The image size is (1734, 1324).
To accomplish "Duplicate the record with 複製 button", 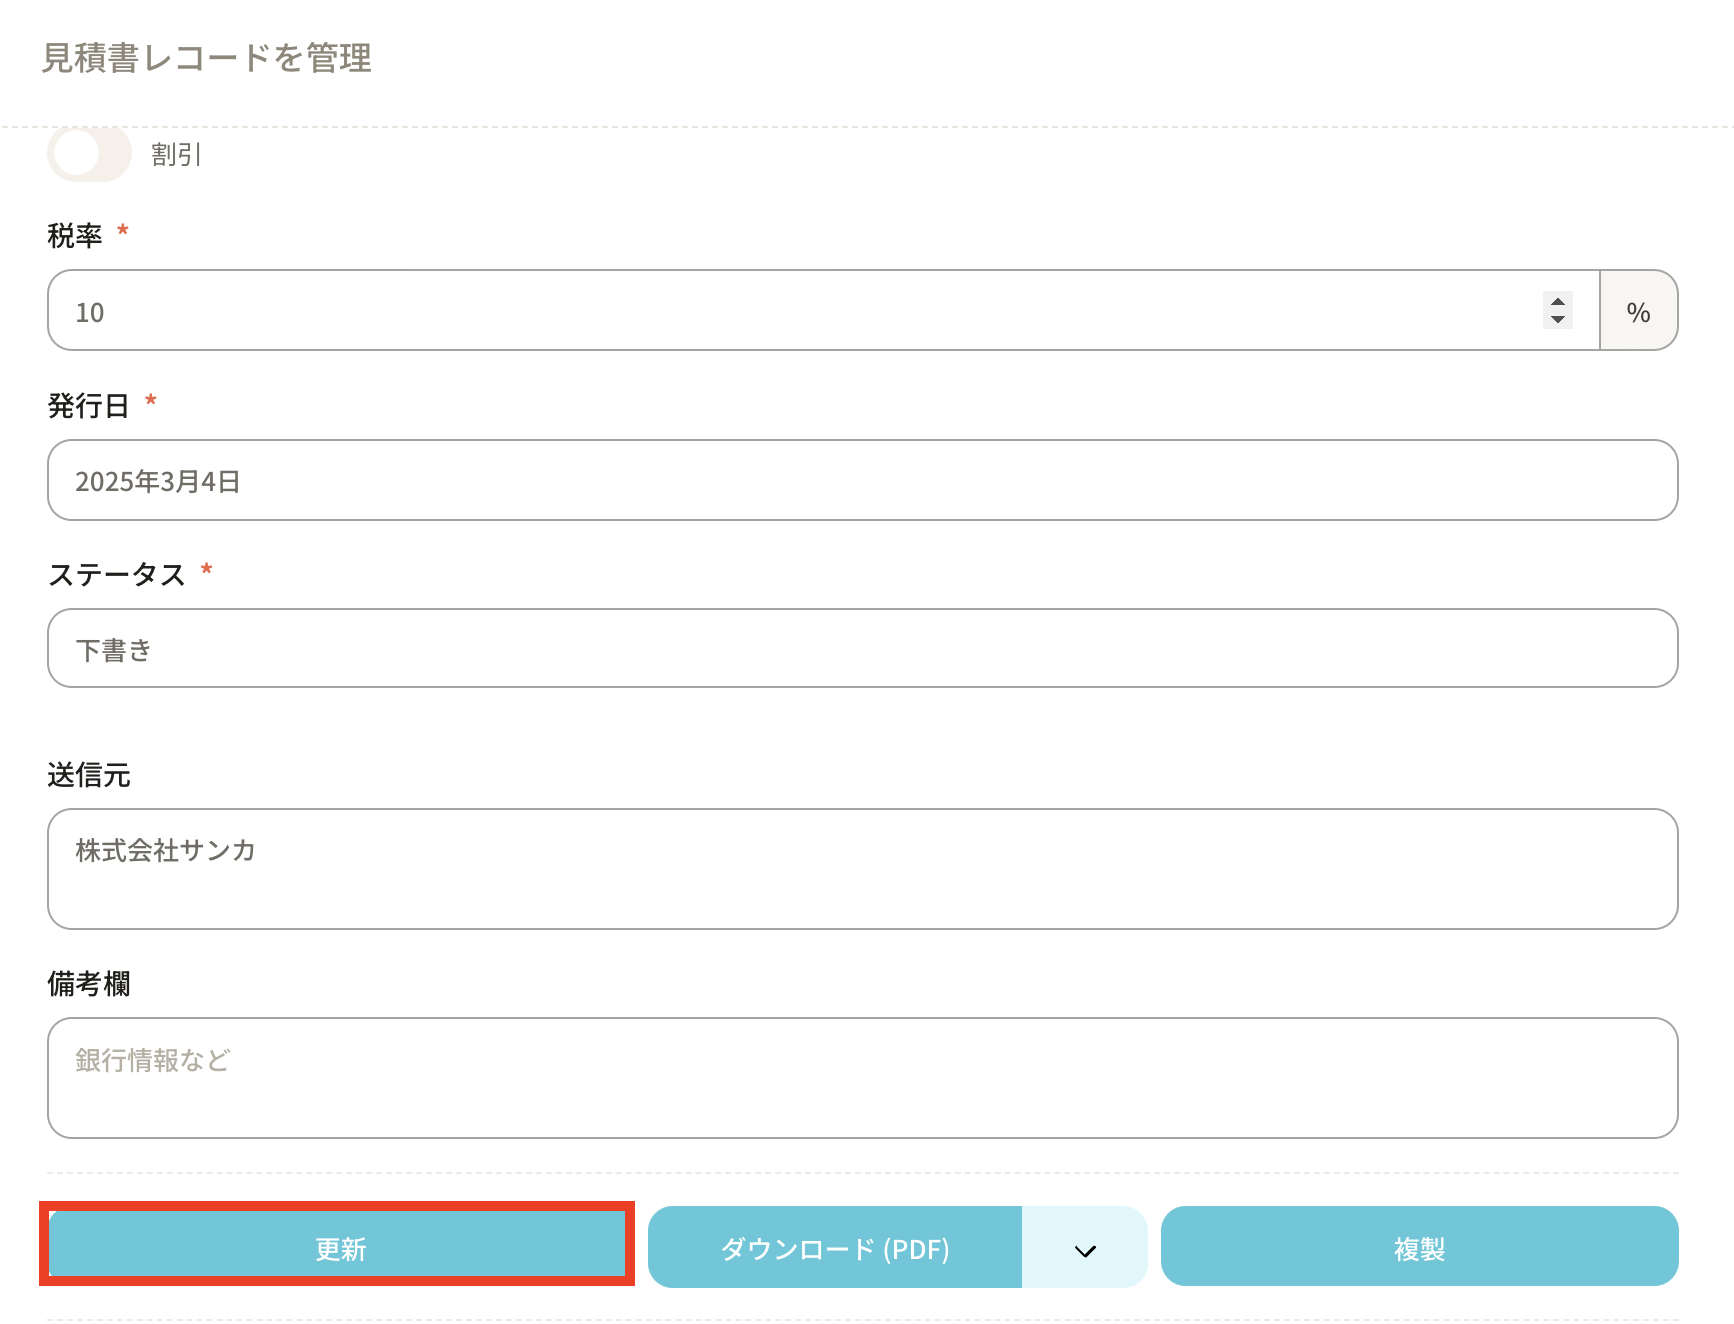I will (x=1419, y=1248).
